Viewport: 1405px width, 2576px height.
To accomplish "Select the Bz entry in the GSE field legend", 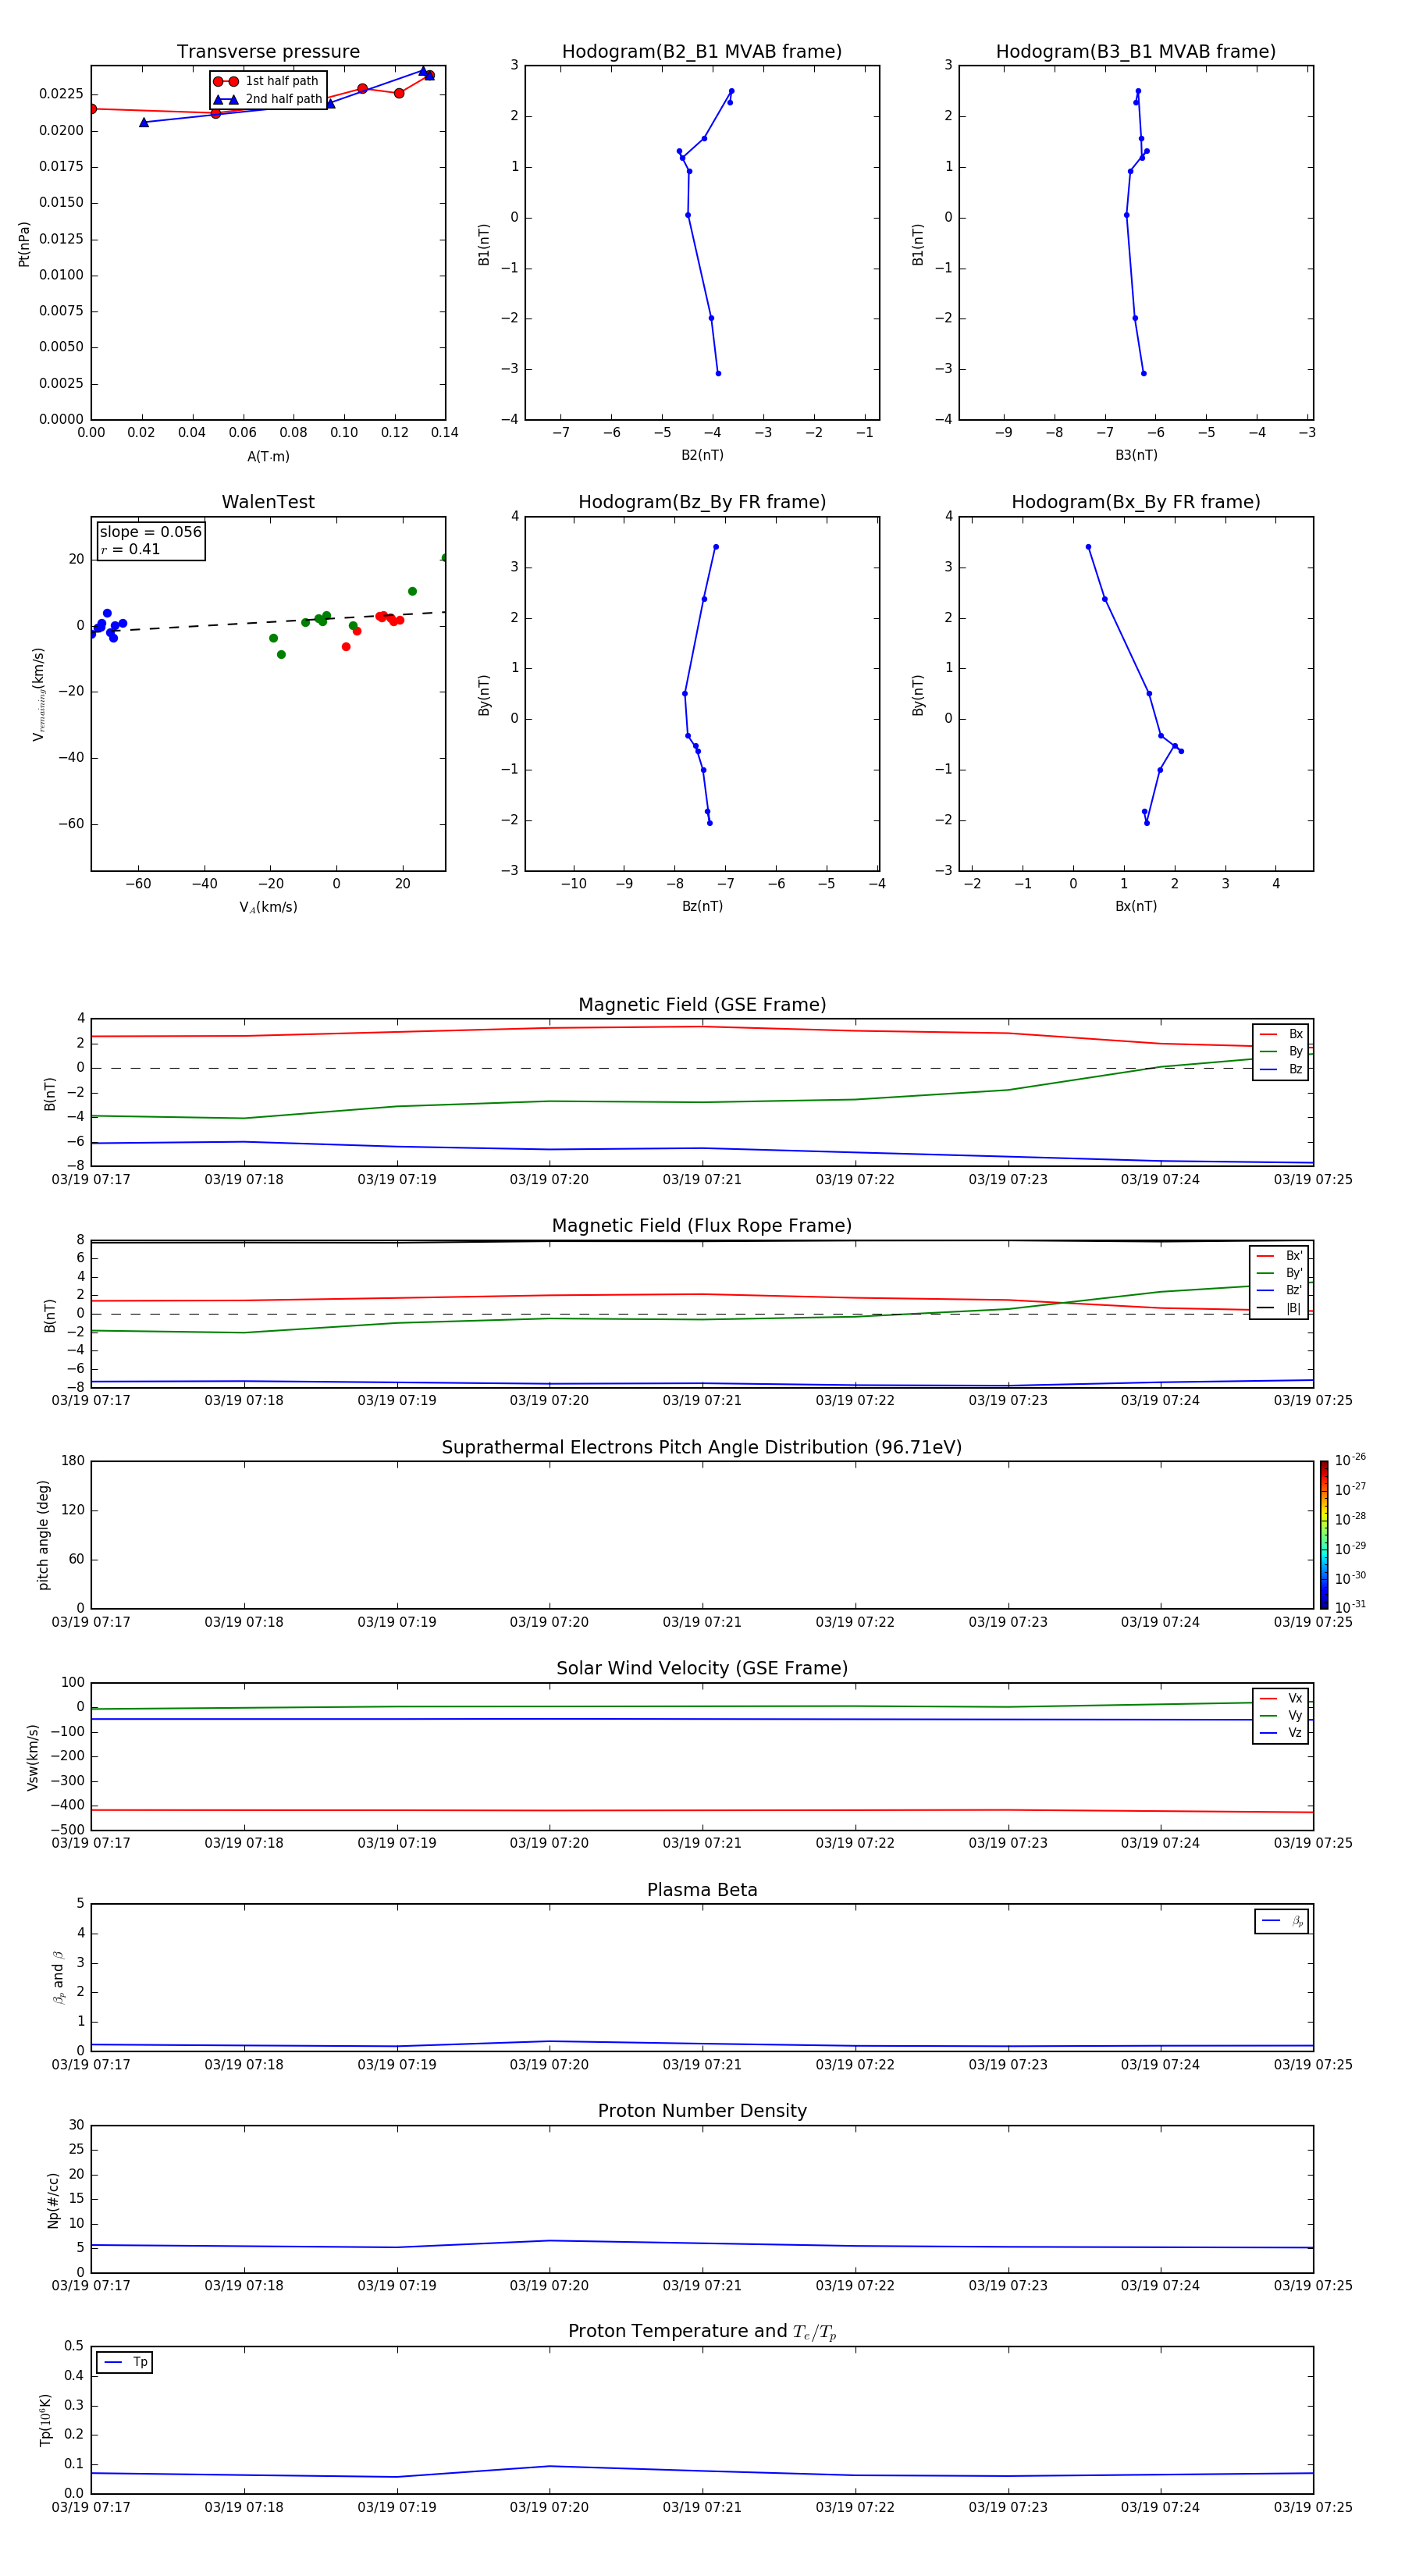I will (1281, 1069).
